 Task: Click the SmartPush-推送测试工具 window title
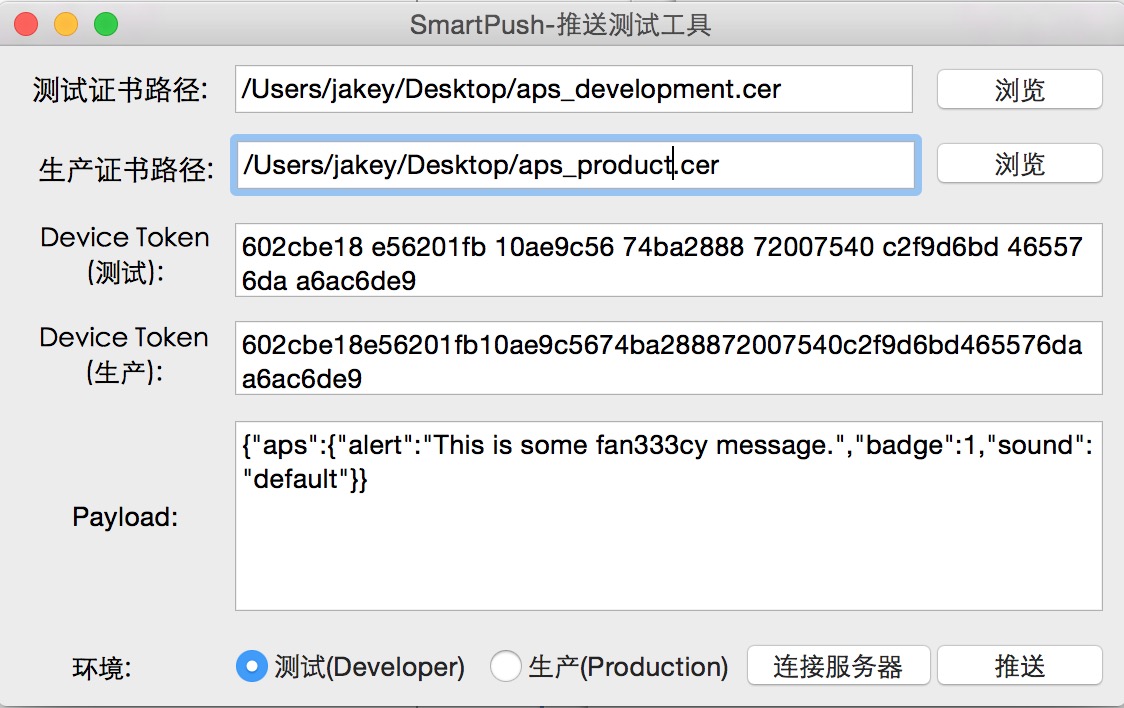point(561,24)
